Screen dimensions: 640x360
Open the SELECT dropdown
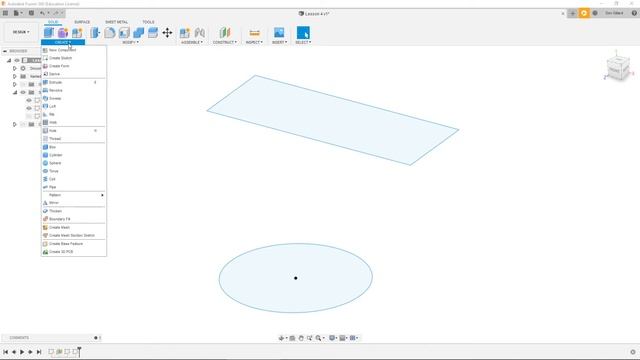(x=303, y=42)
